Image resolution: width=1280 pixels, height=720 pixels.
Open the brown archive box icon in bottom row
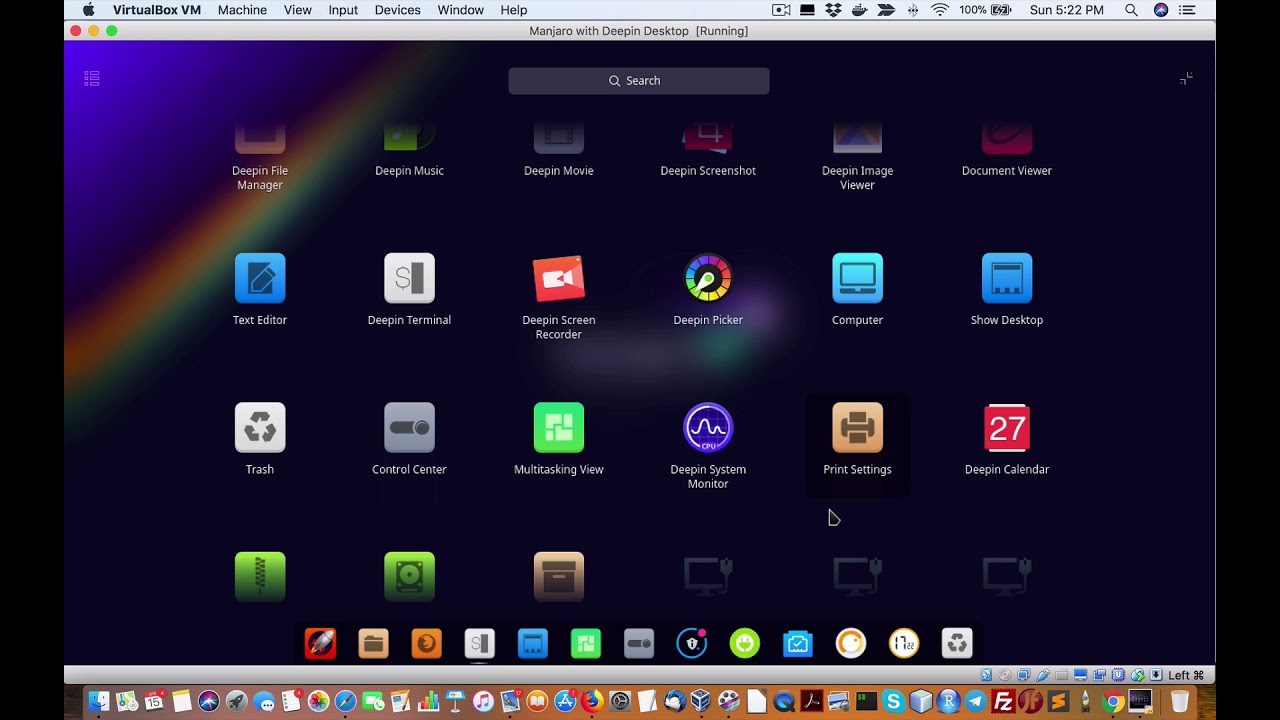tap(559, 577)
